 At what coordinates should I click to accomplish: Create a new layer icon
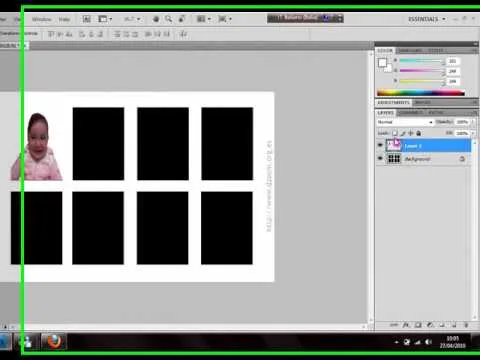click(x=454, y=325)
